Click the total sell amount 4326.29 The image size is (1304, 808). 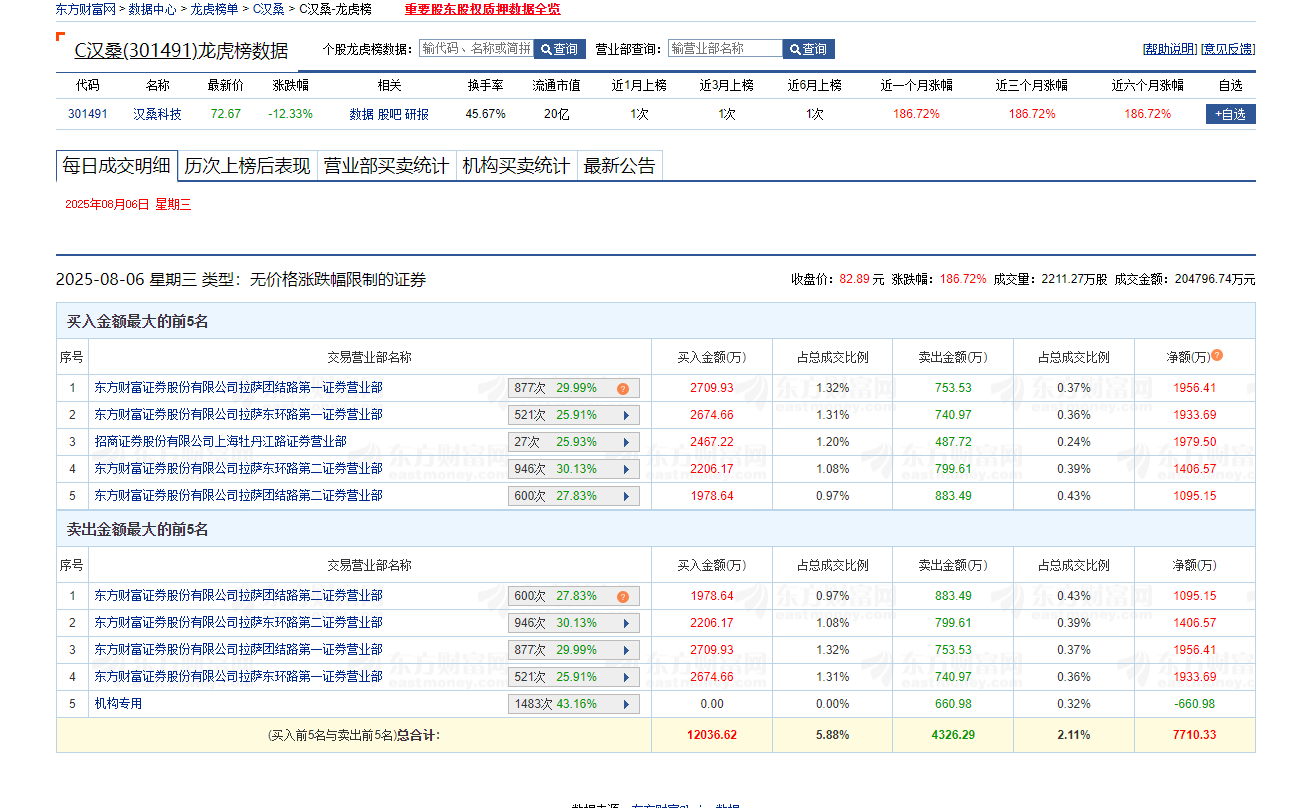[953, 735]
